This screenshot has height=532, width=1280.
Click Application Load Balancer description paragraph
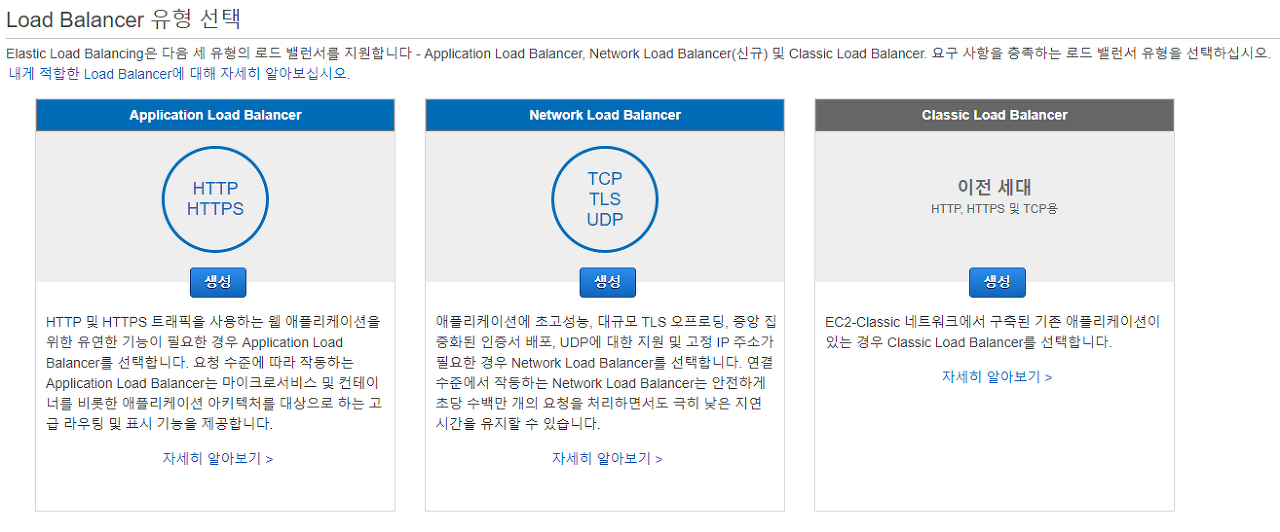coord(214,372)
